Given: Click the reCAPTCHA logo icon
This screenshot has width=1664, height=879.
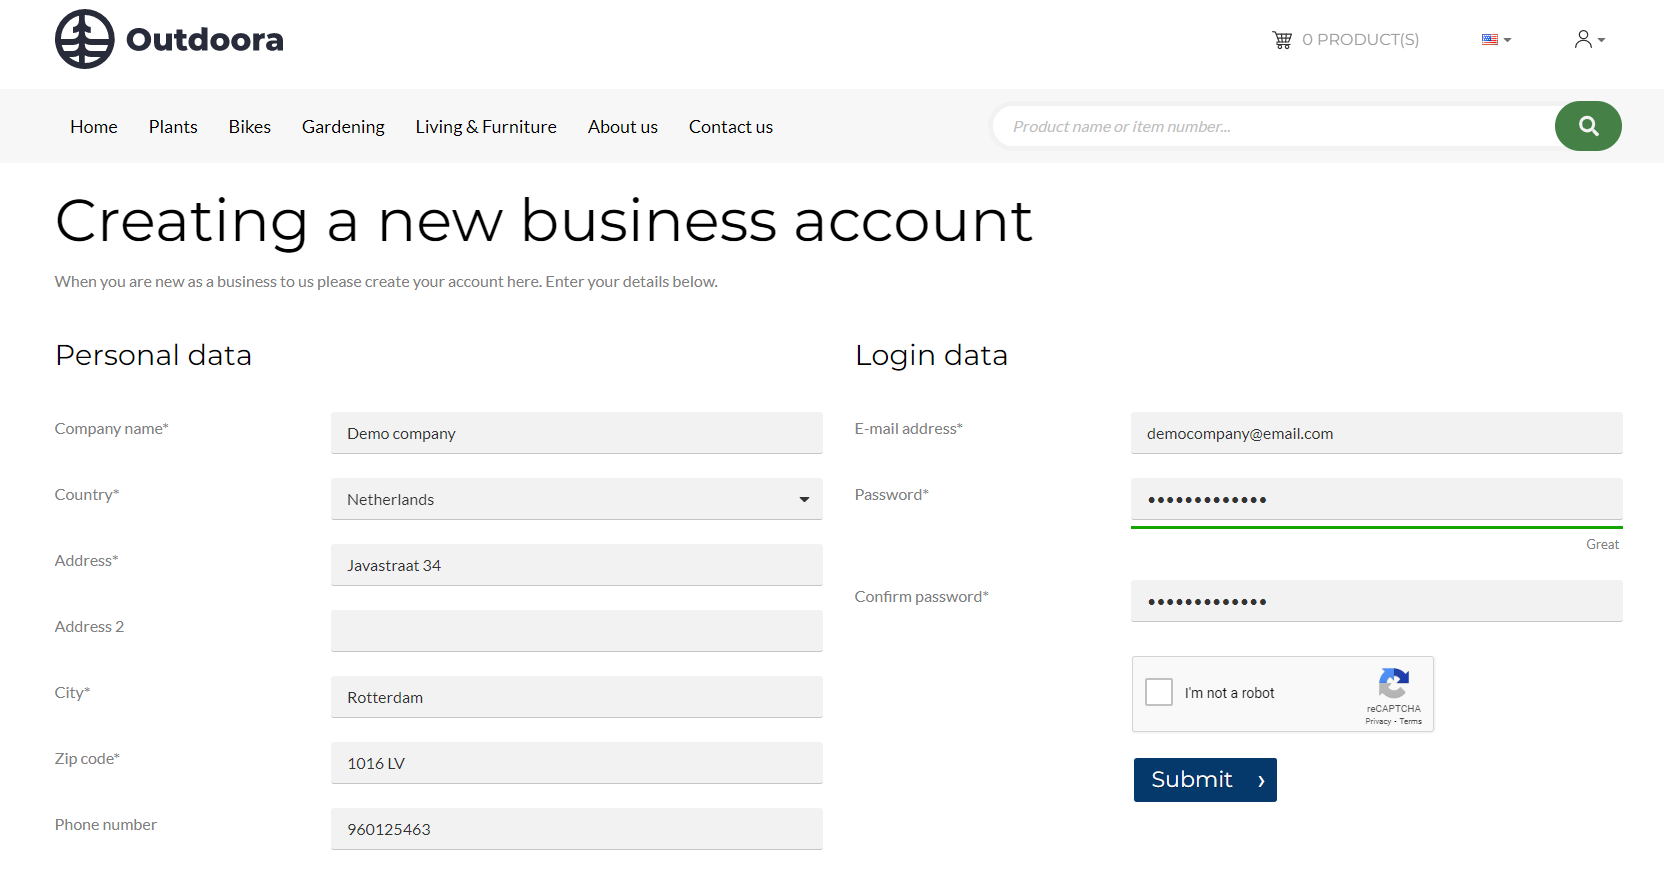Looking at the screenshot, I should click(1393, 684).
